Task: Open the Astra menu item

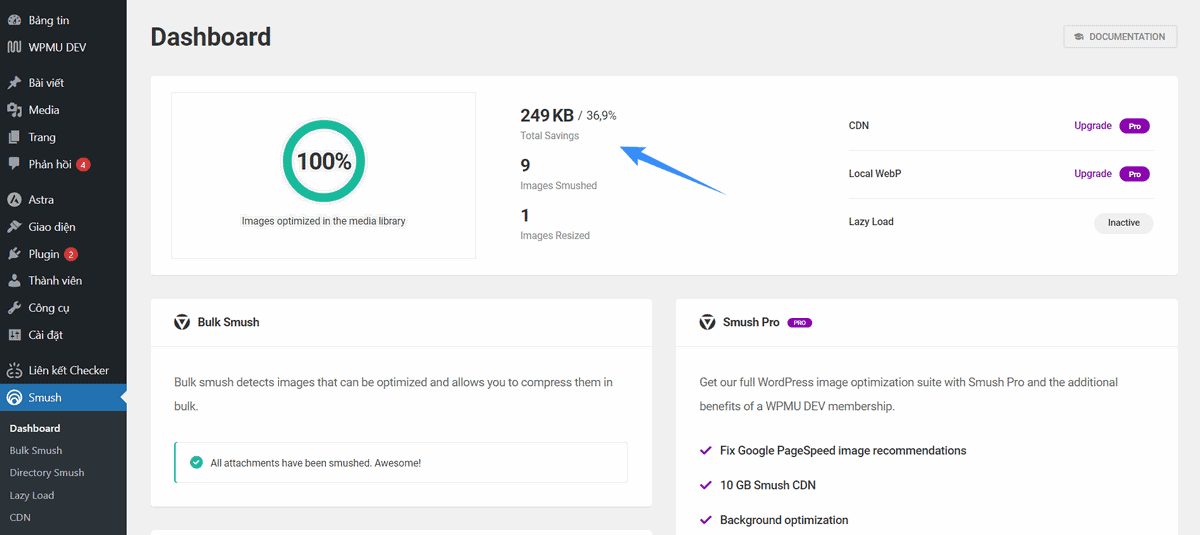Action: 63,199
